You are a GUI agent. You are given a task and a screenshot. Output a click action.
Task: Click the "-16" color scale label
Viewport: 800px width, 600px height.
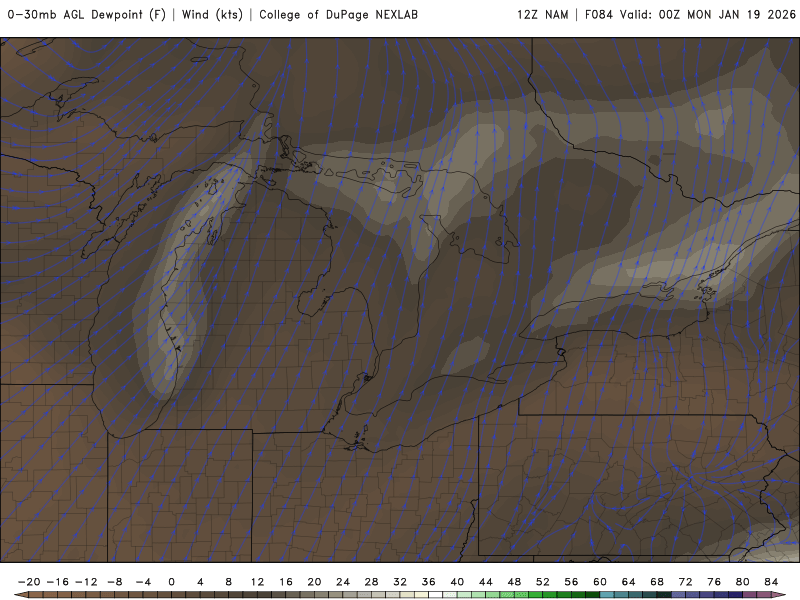(x=57, y=582)
